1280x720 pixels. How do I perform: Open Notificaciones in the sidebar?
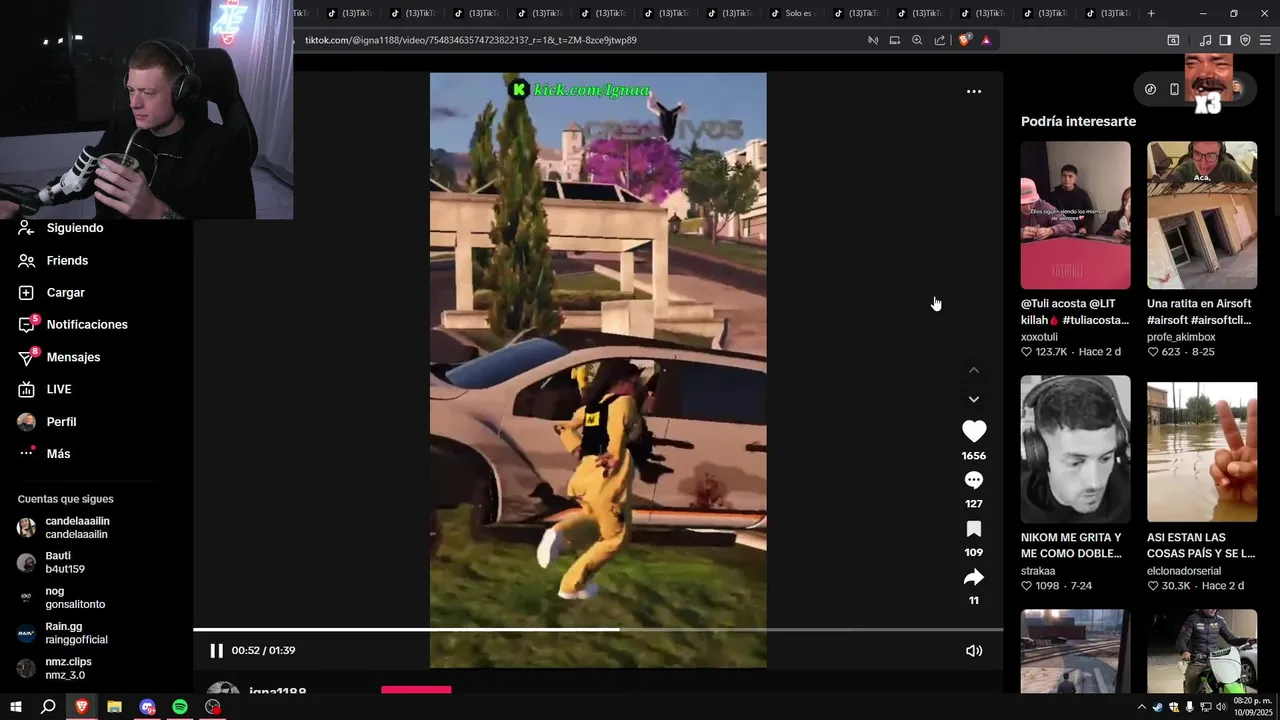(x=87, y=324)
